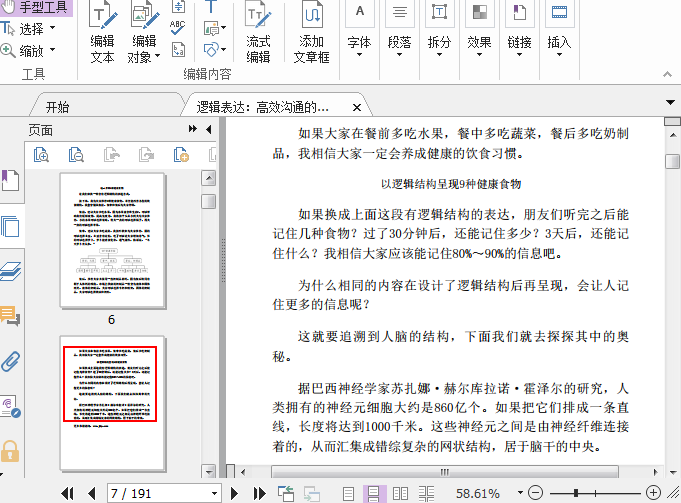Go to next page button
This screenshot has height=503, width=681.
234,493
